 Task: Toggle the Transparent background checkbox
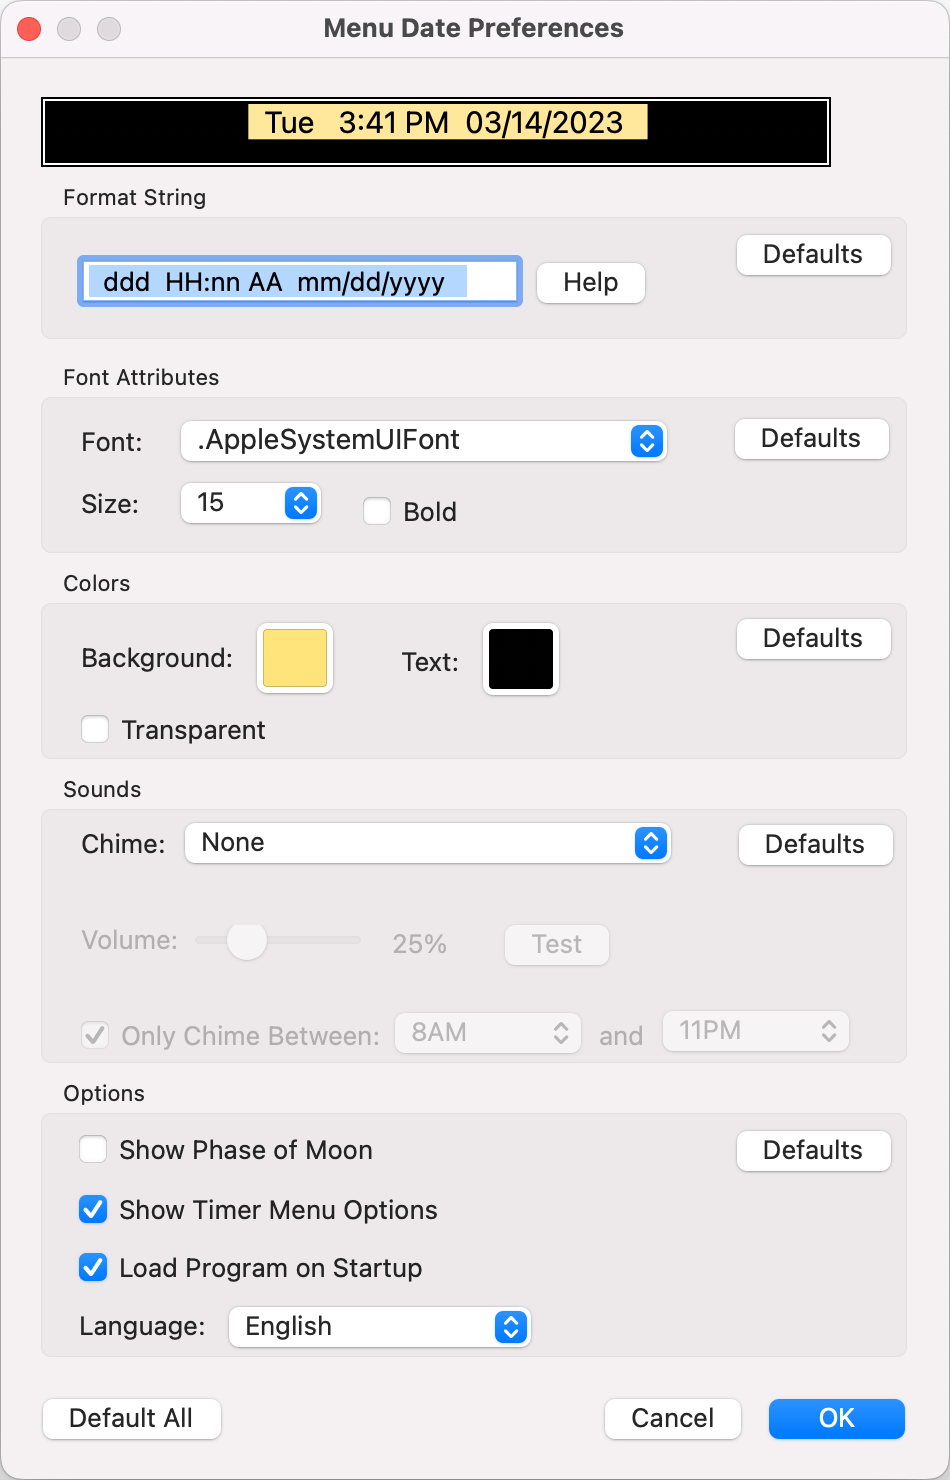point(95,730)
